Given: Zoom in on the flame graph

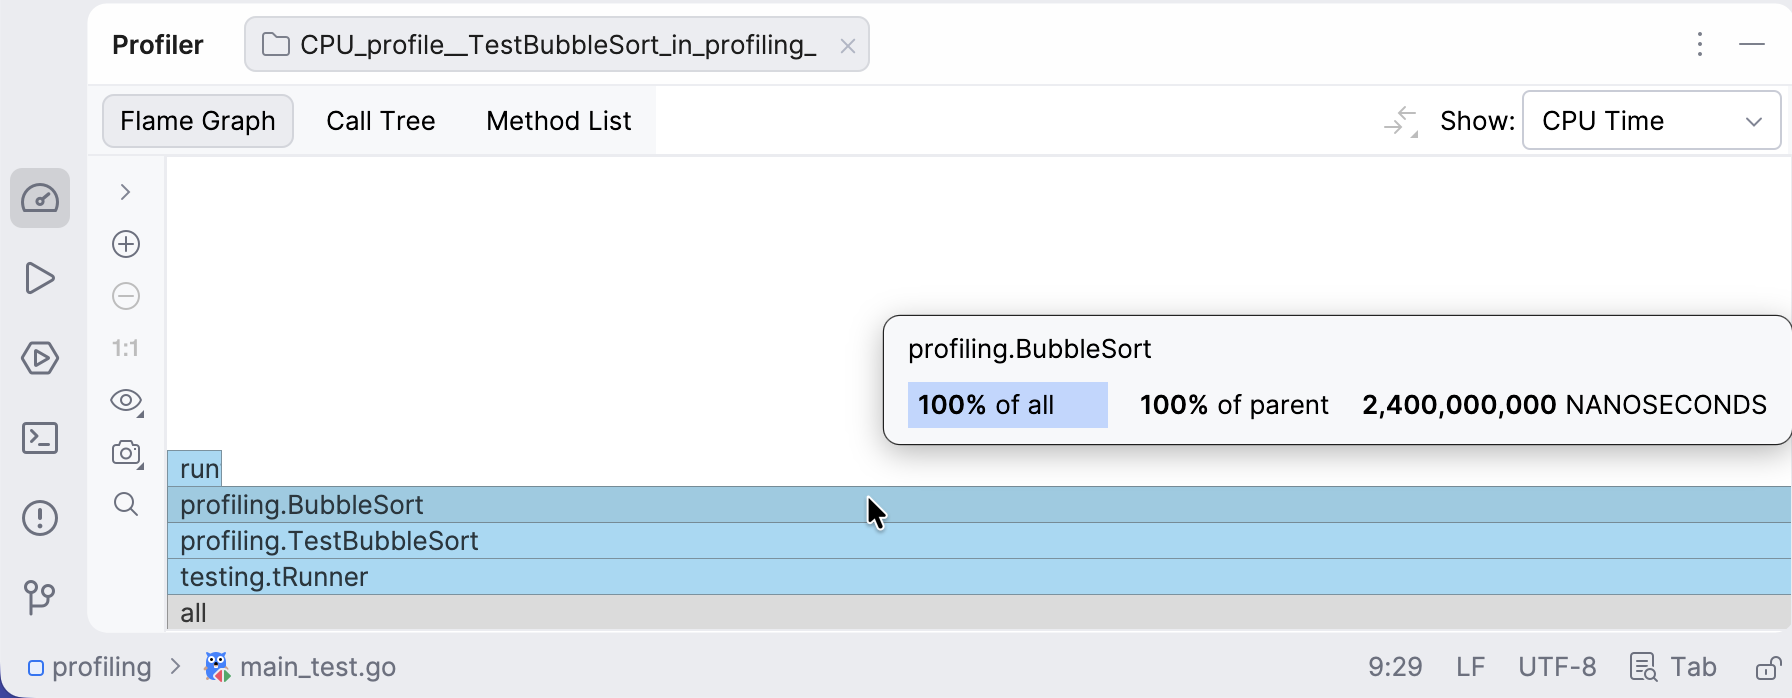Looking at the screenshot, I should [126, 244].
